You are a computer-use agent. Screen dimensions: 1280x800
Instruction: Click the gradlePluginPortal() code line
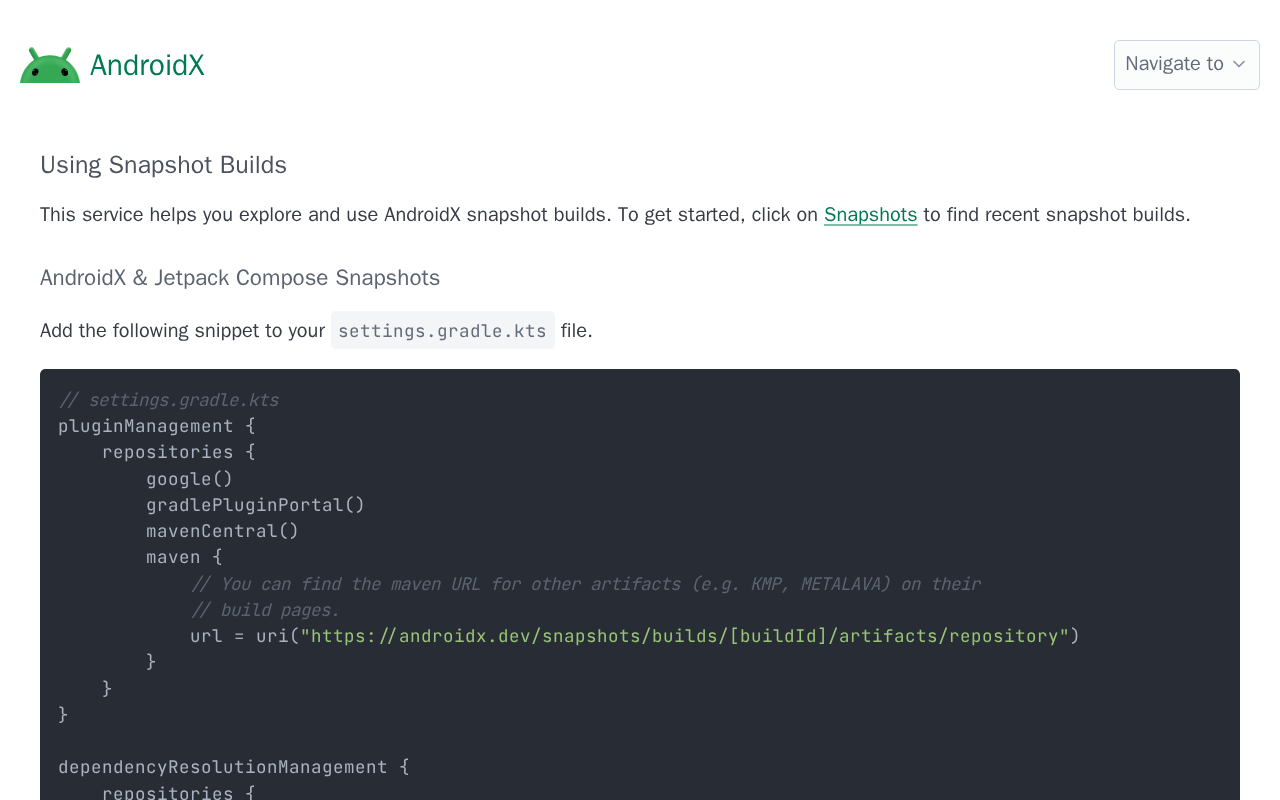[255, 505]
